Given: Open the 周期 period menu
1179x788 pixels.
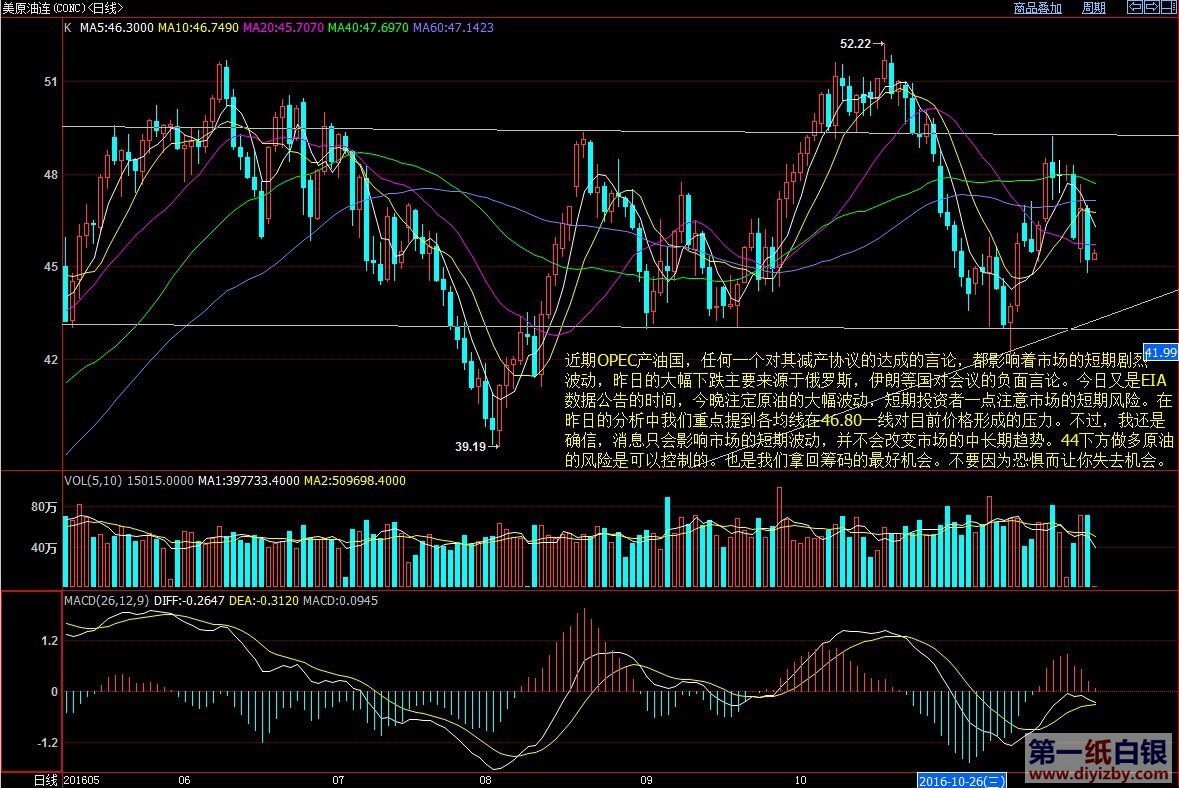Looking at the screenshot, I should [x=1093, y=8].
